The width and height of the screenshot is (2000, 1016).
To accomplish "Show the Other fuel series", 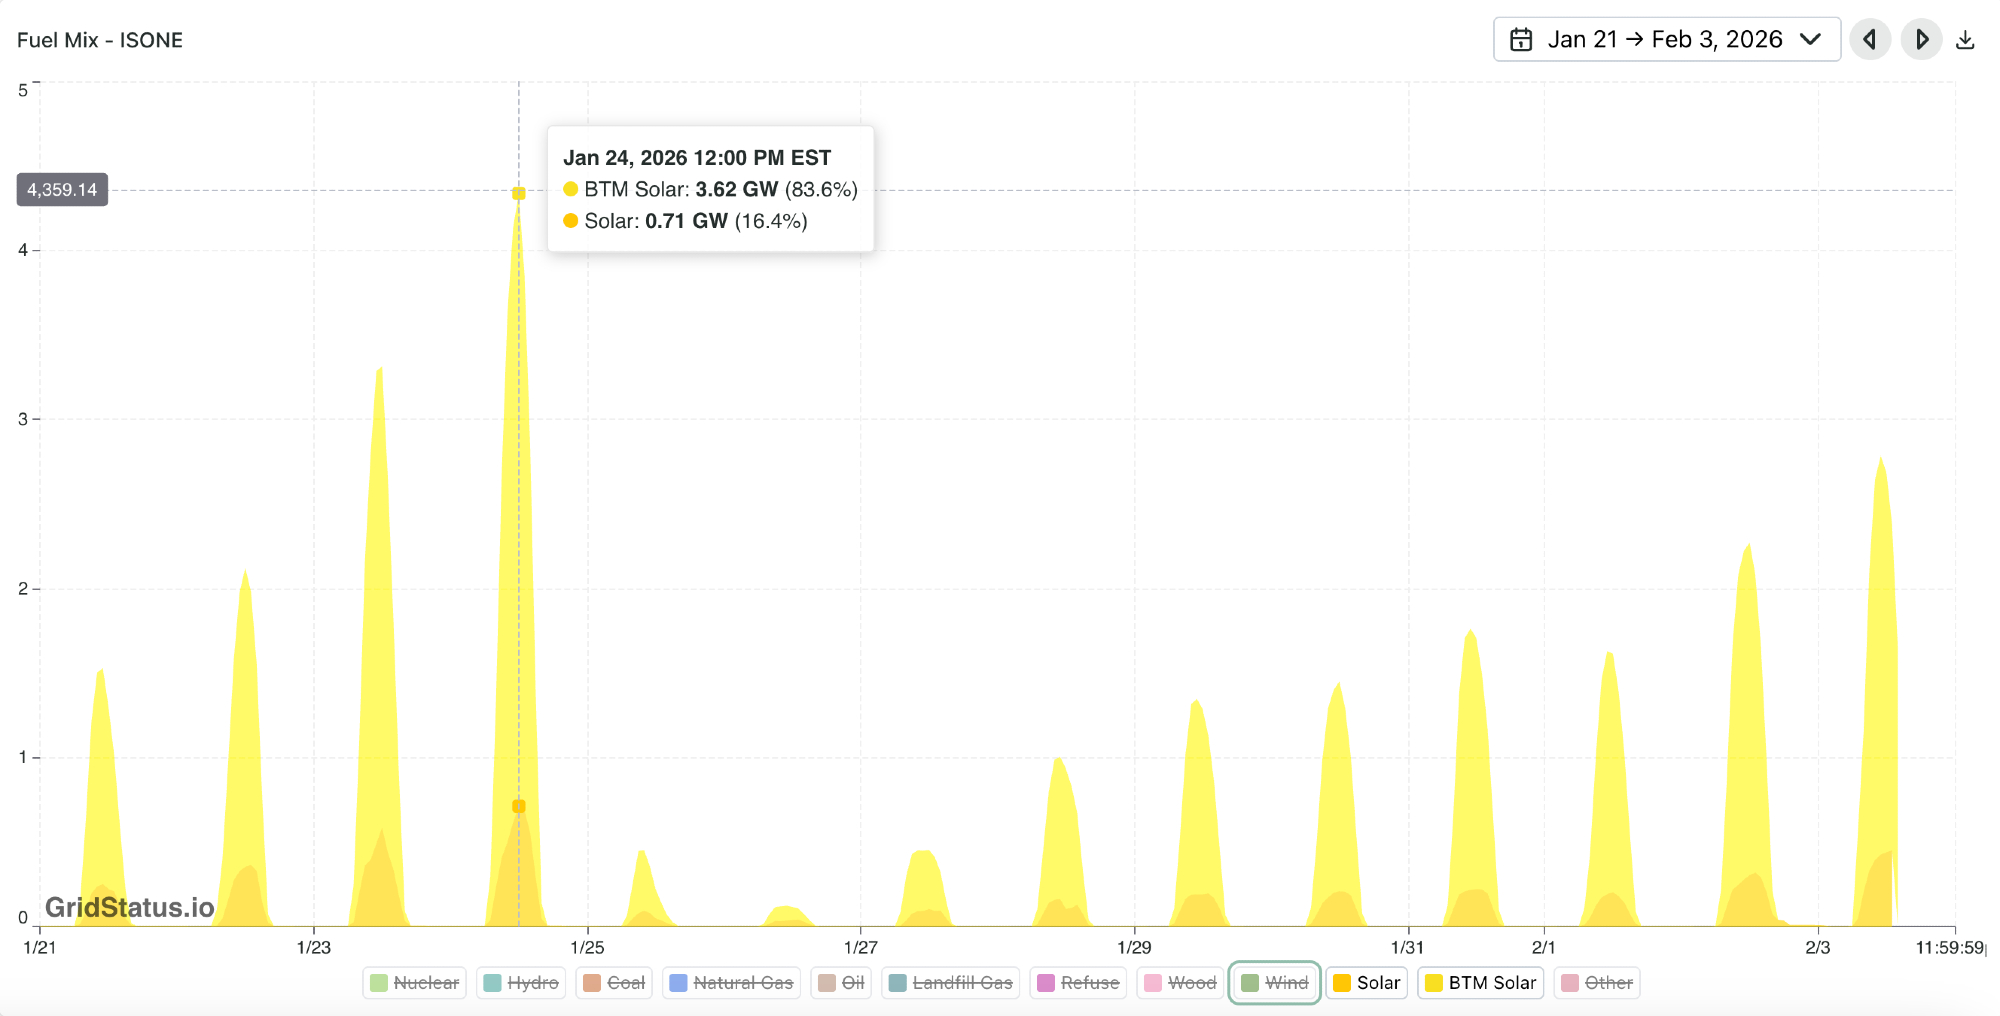I will coord(1597,983).
